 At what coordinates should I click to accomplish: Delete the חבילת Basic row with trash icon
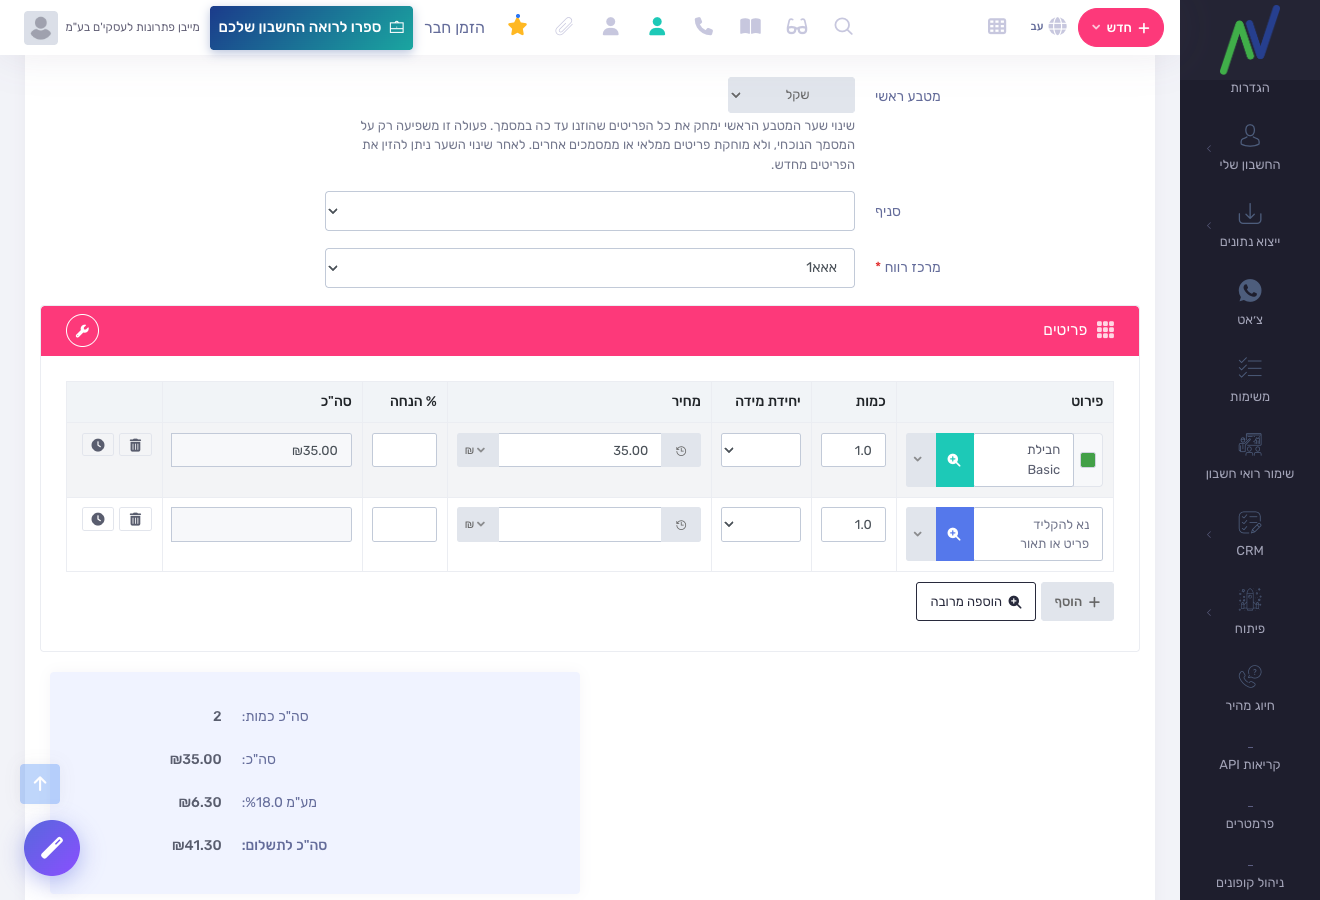(x=135, y=445)
